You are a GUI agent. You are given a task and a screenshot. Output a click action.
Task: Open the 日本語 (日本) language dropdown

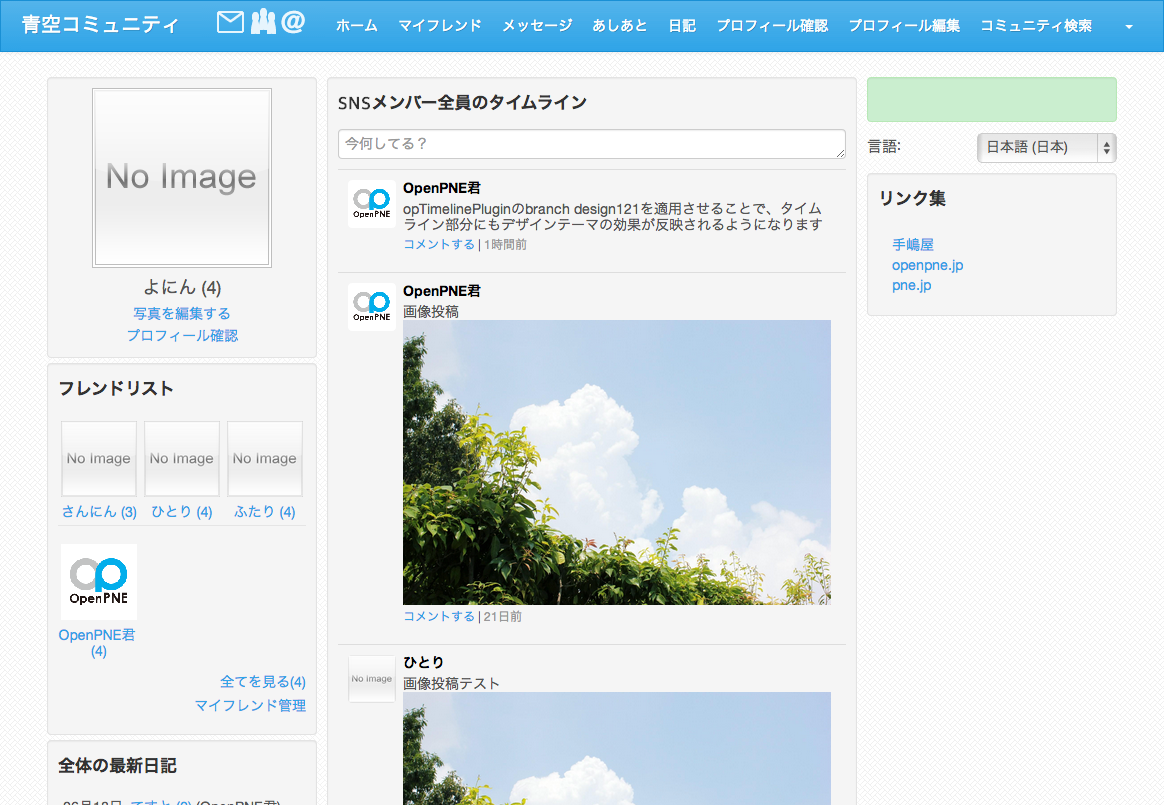1046,148
